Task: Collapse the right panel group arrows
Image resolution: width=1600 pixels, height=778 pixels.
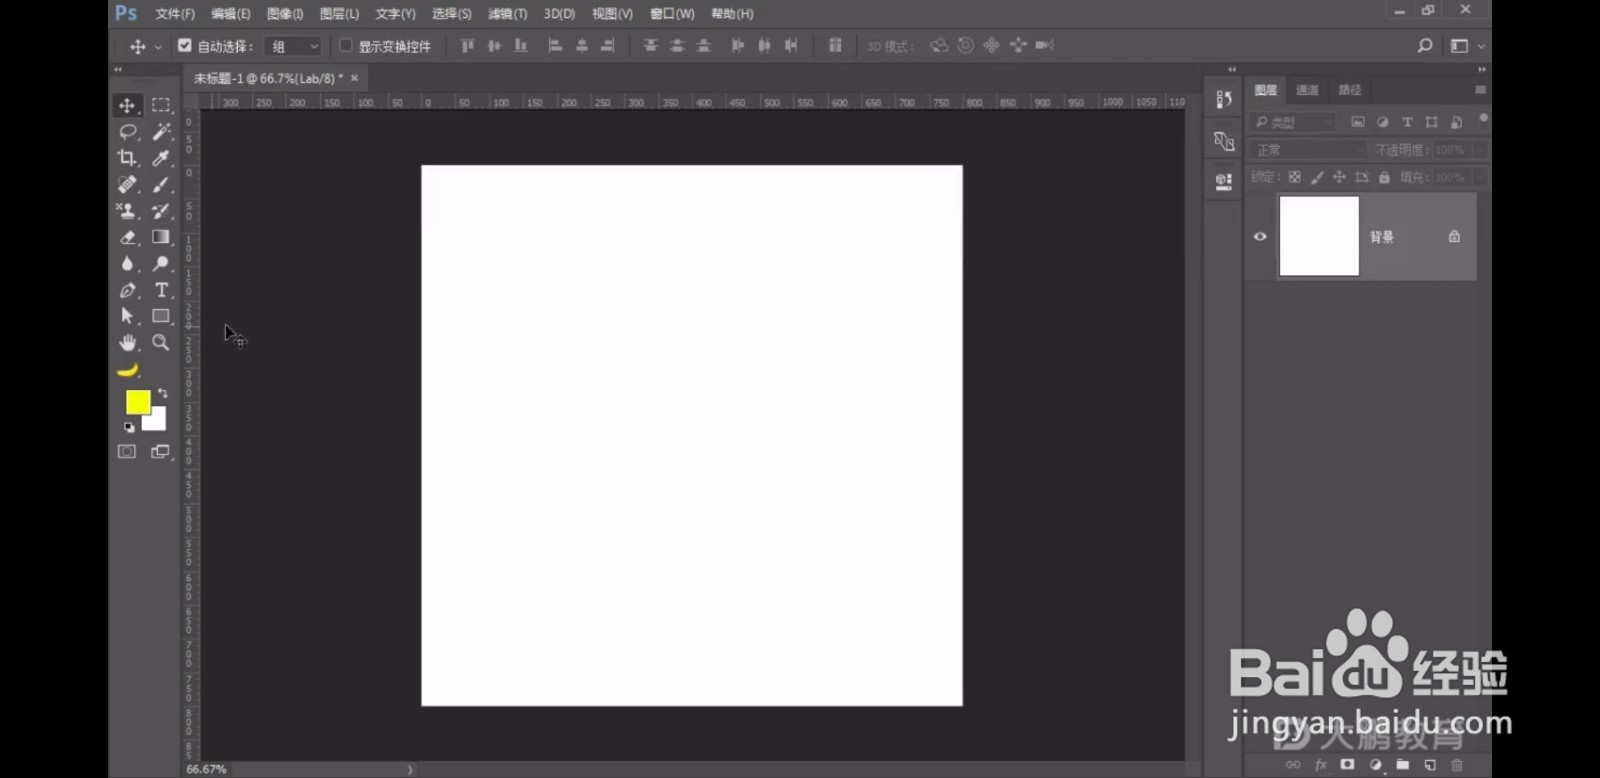Action: [1481, 69]
